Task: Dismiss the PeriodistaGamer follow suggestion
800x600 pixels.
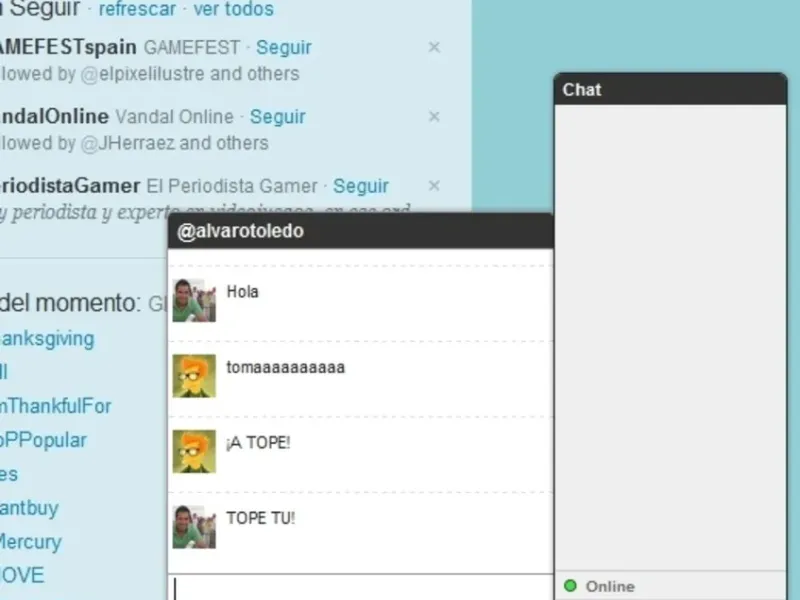Action: click(x=434, y=186)
